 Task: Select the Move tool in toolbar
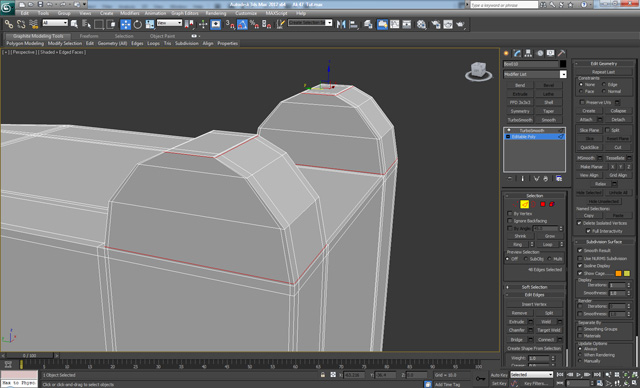point(125,24)
